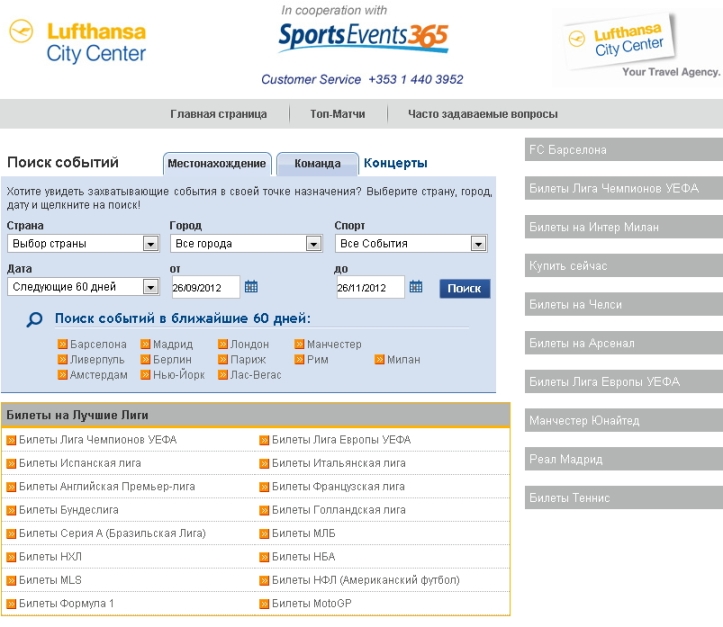
Task: Click orange arrow icon beside Билеты НБА
Action: [264, 557]
